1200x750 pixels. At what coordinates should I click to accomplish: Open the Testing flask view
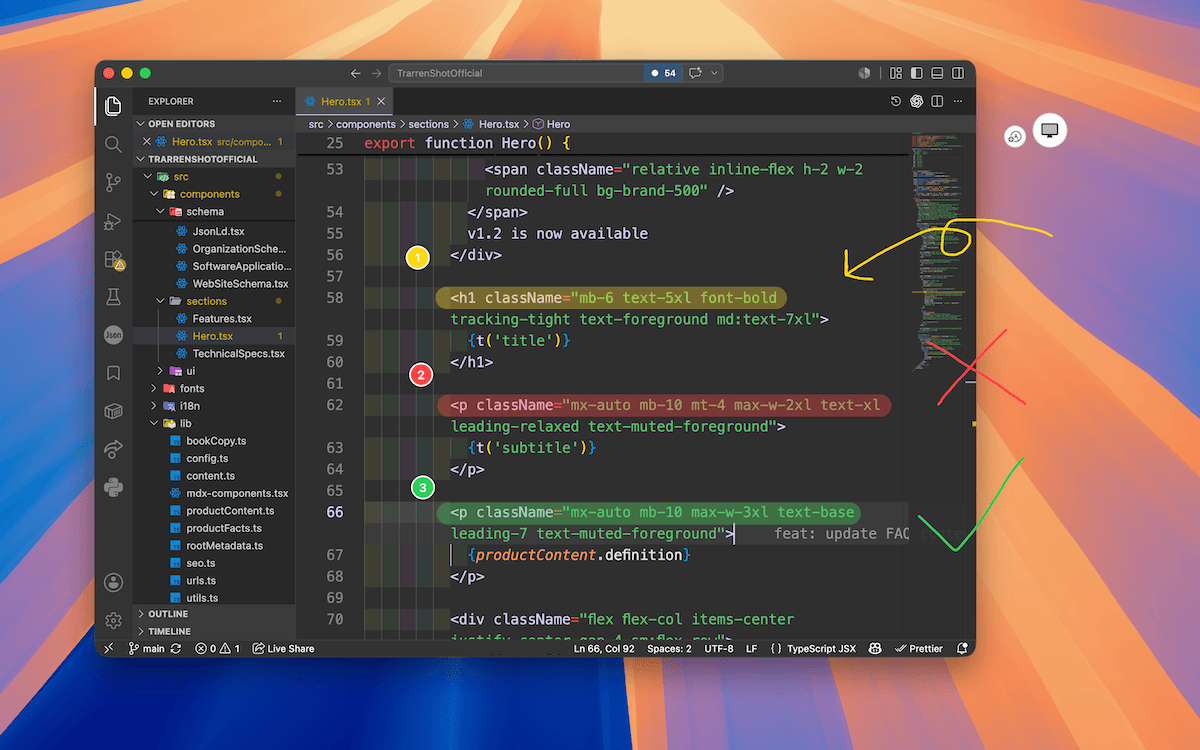click(x=113, y=297)
